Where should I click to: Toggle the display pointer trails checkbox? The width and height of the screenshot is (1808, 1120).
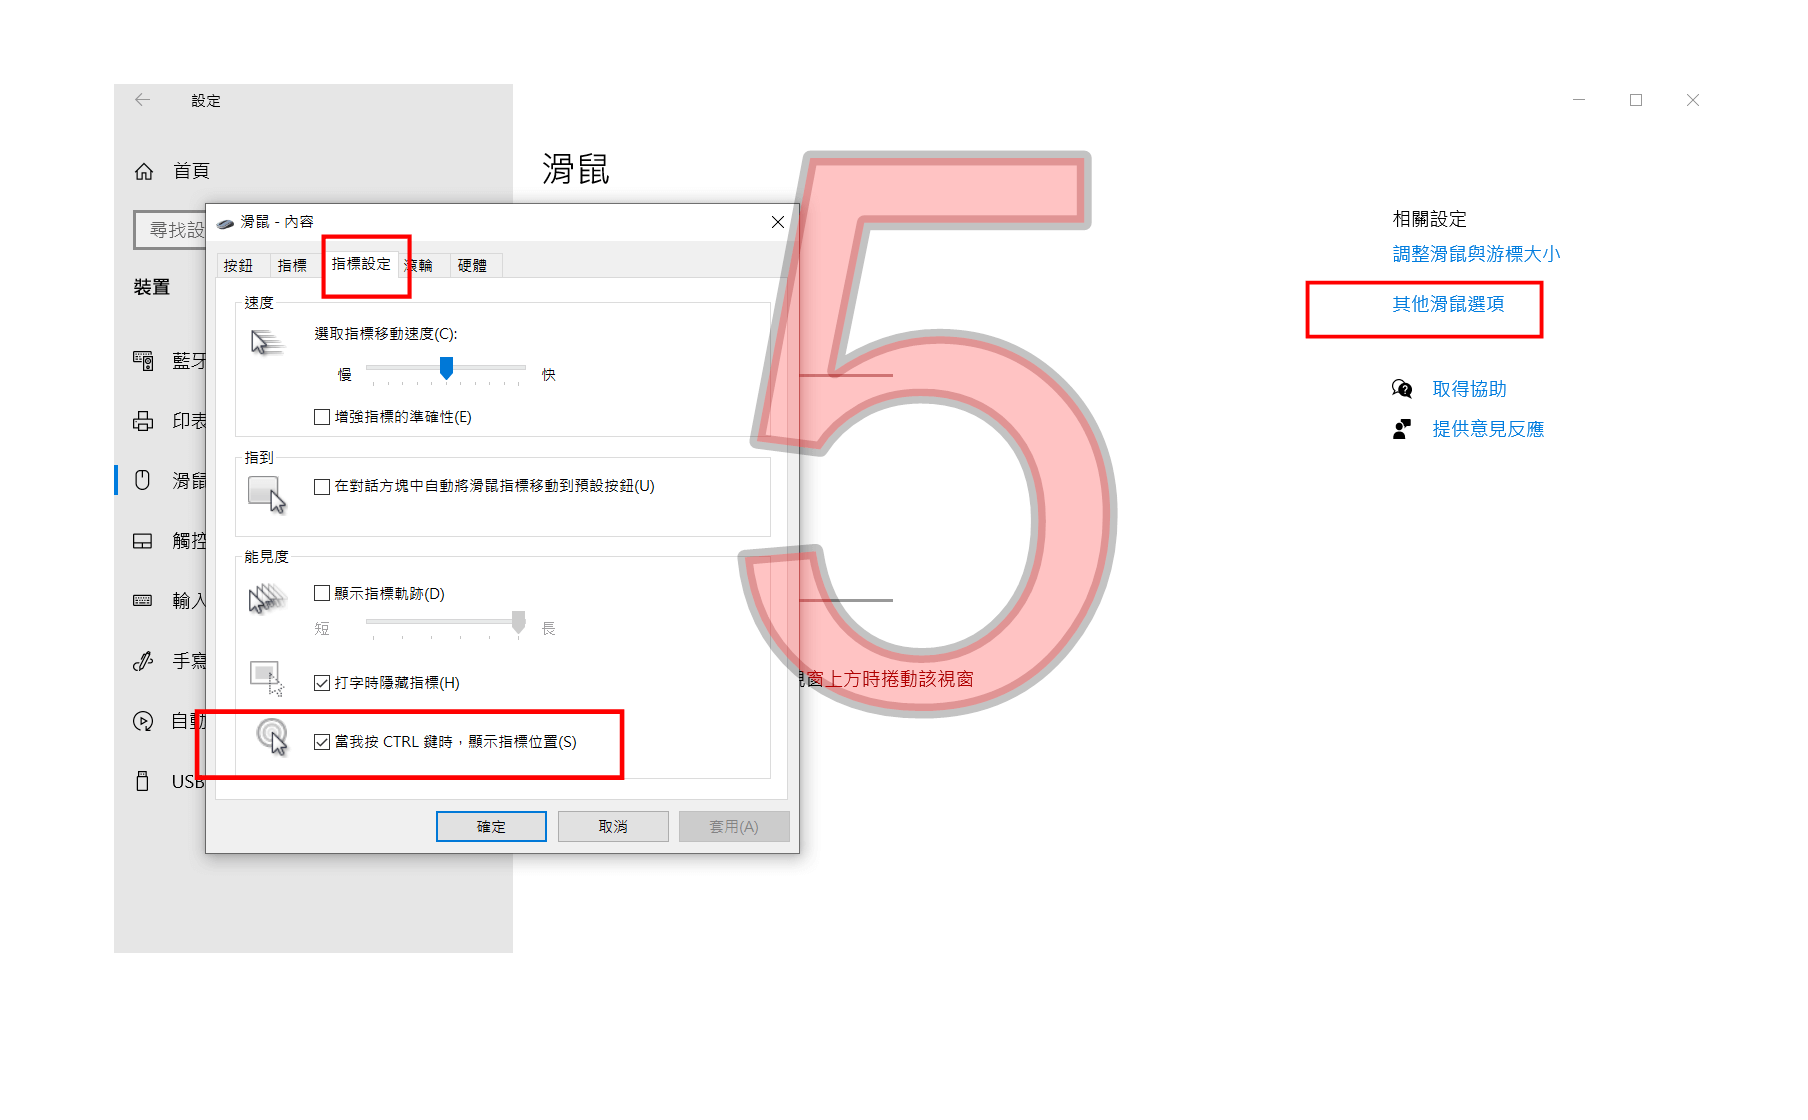coord(322,593)
